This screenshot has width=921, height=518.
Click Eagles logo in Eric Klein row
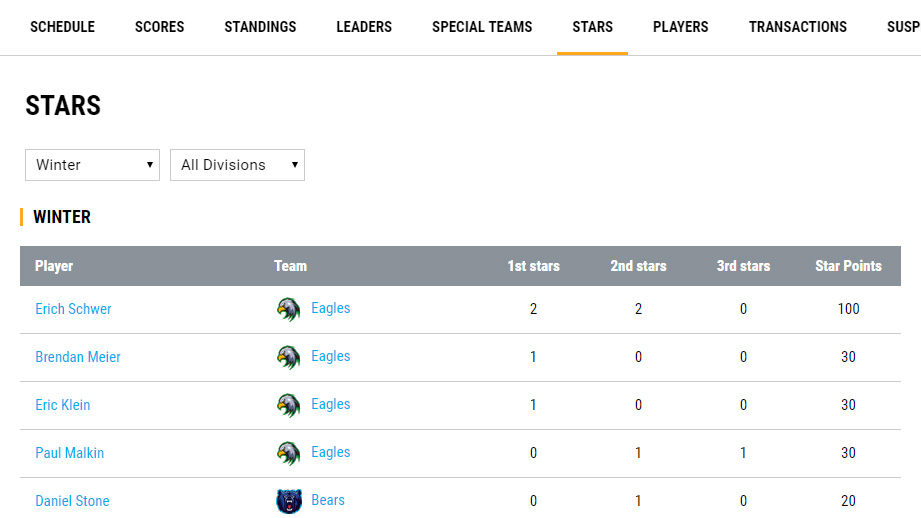[288, 405]
